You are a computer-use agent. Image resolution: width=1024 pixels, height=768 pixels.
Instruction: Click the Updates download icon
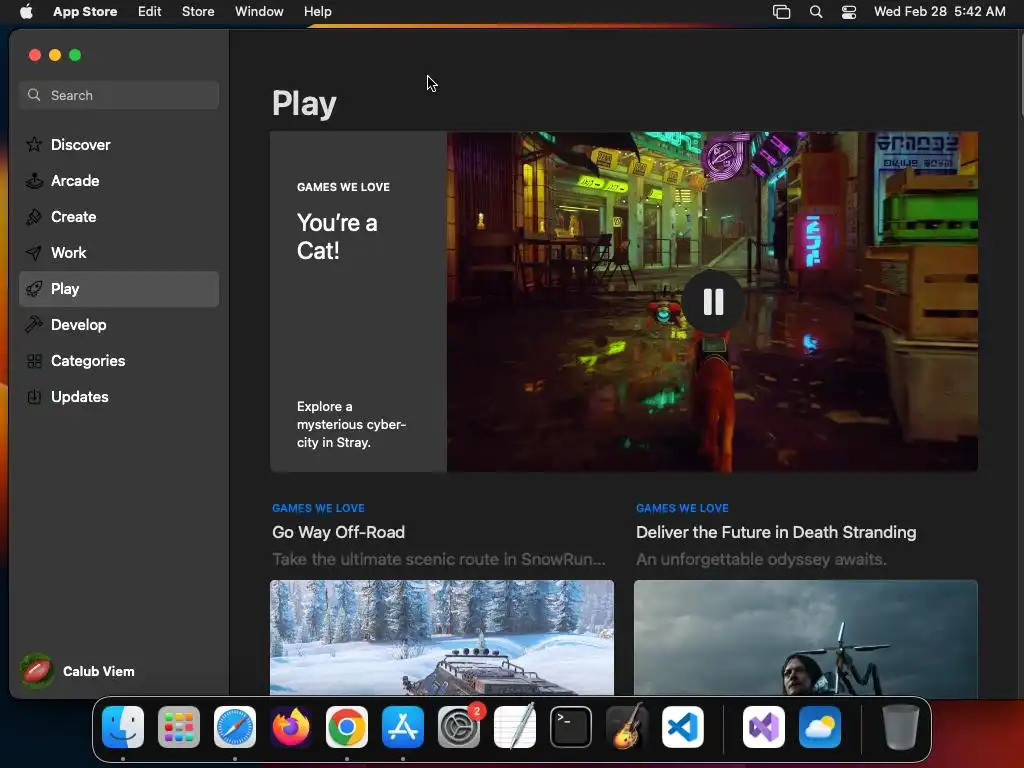(x=34, y=396)
